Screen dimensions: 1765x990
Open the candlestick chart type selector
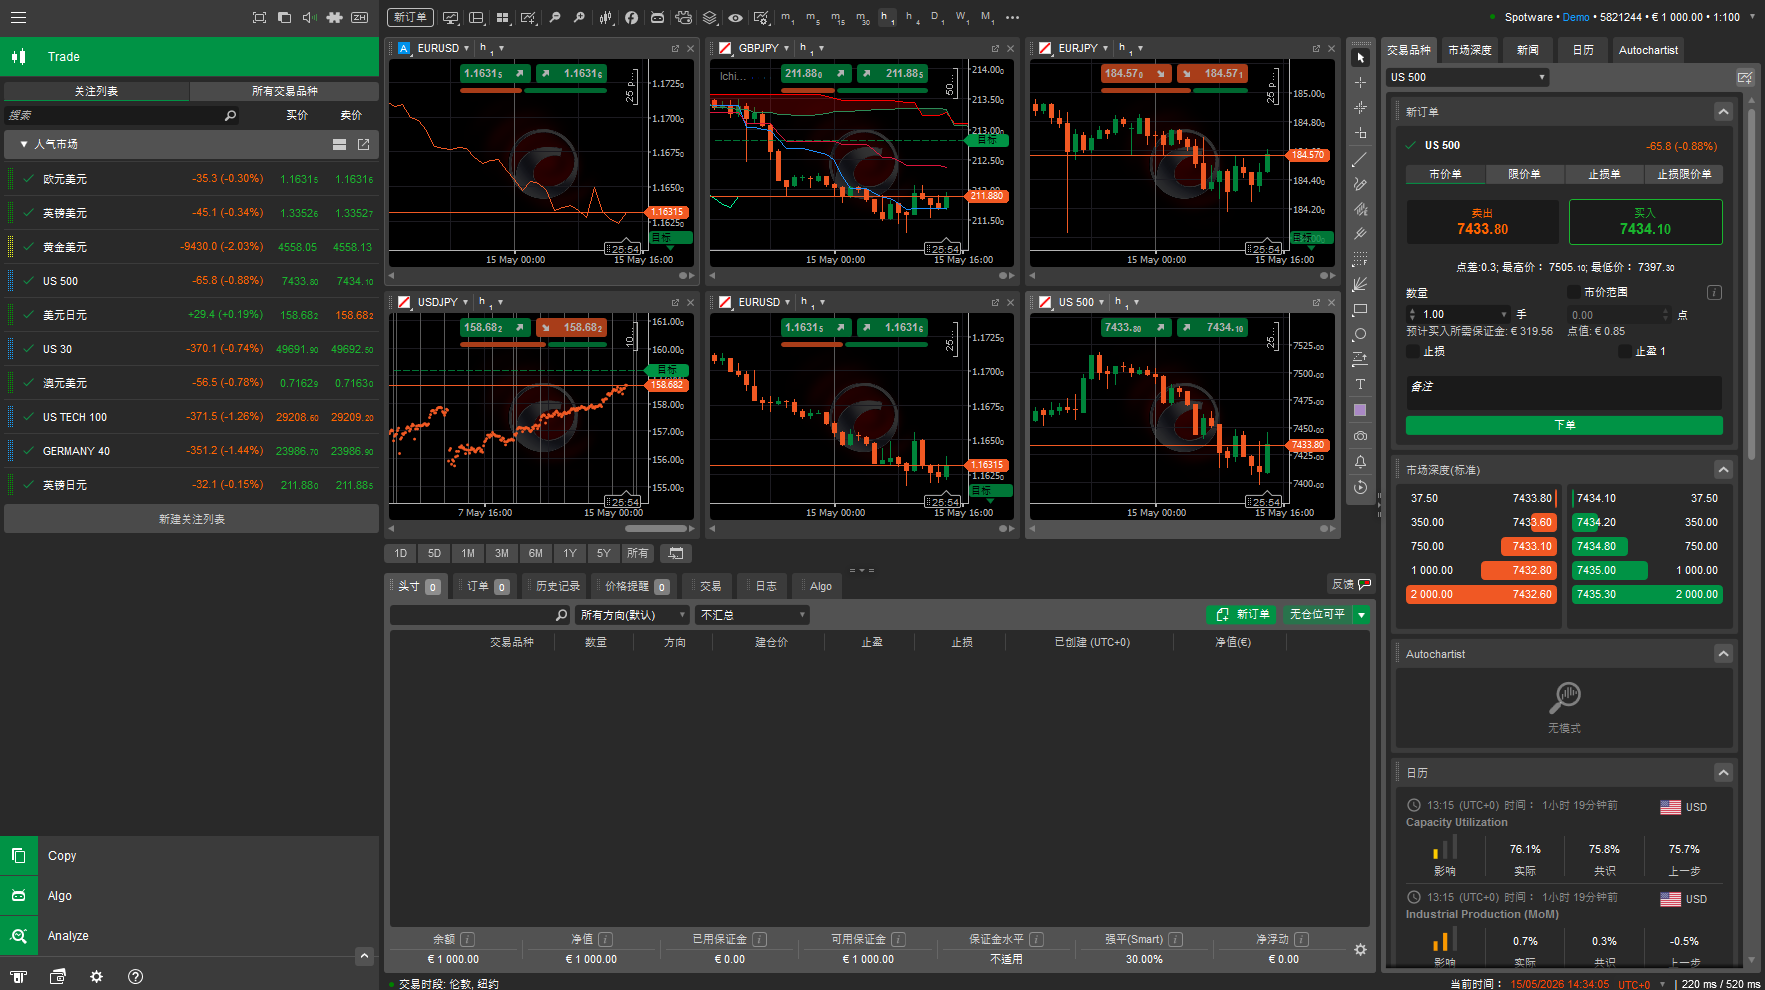pos(606,17)
